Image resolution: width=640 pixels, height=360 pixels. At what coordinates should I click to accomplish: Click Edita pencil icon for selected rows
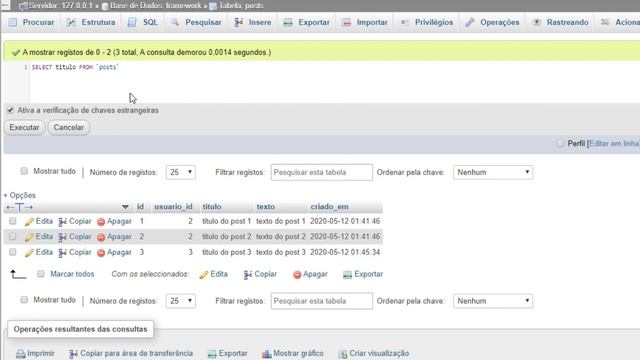(204, 275)
